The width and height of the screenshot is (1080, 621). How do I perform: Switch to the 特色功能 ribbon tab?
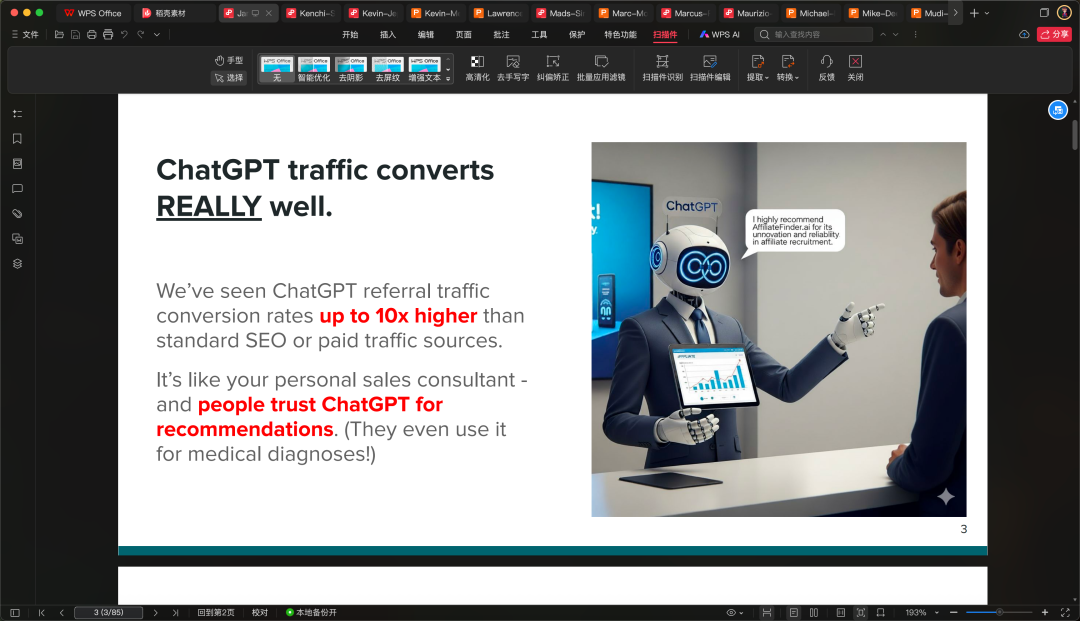coord(620,34)
